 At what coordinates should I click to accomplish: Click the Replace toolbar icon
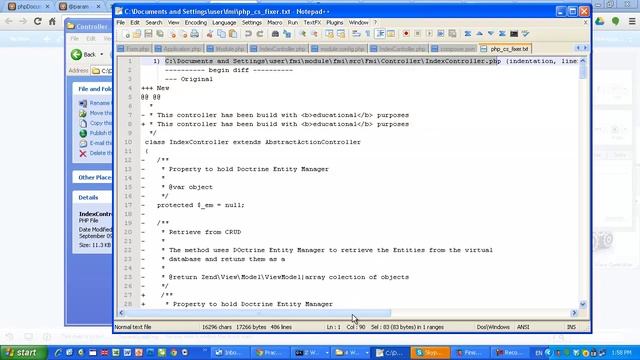point(287,34)
